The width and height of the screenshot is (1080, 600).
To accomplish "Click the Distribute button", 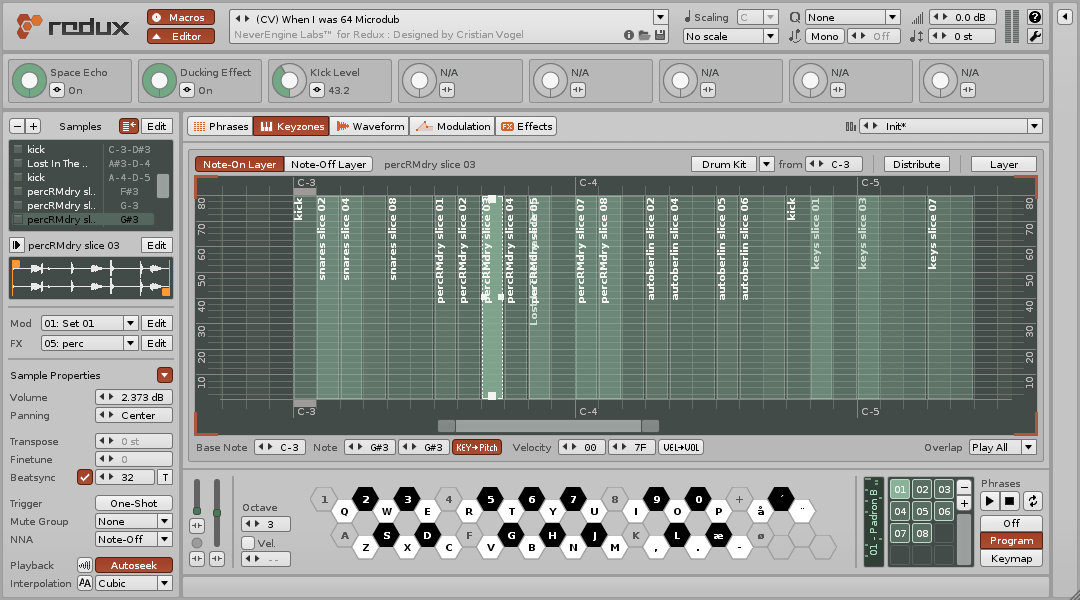I will [x=916, y=164].
